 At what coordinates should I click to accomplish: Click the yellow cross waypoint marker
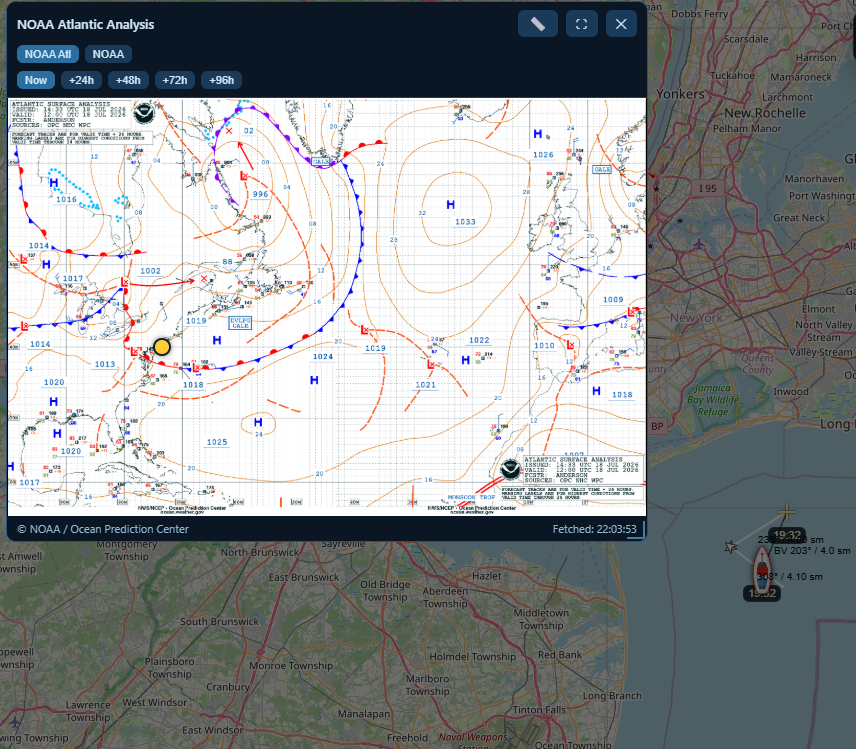(786, 512)
